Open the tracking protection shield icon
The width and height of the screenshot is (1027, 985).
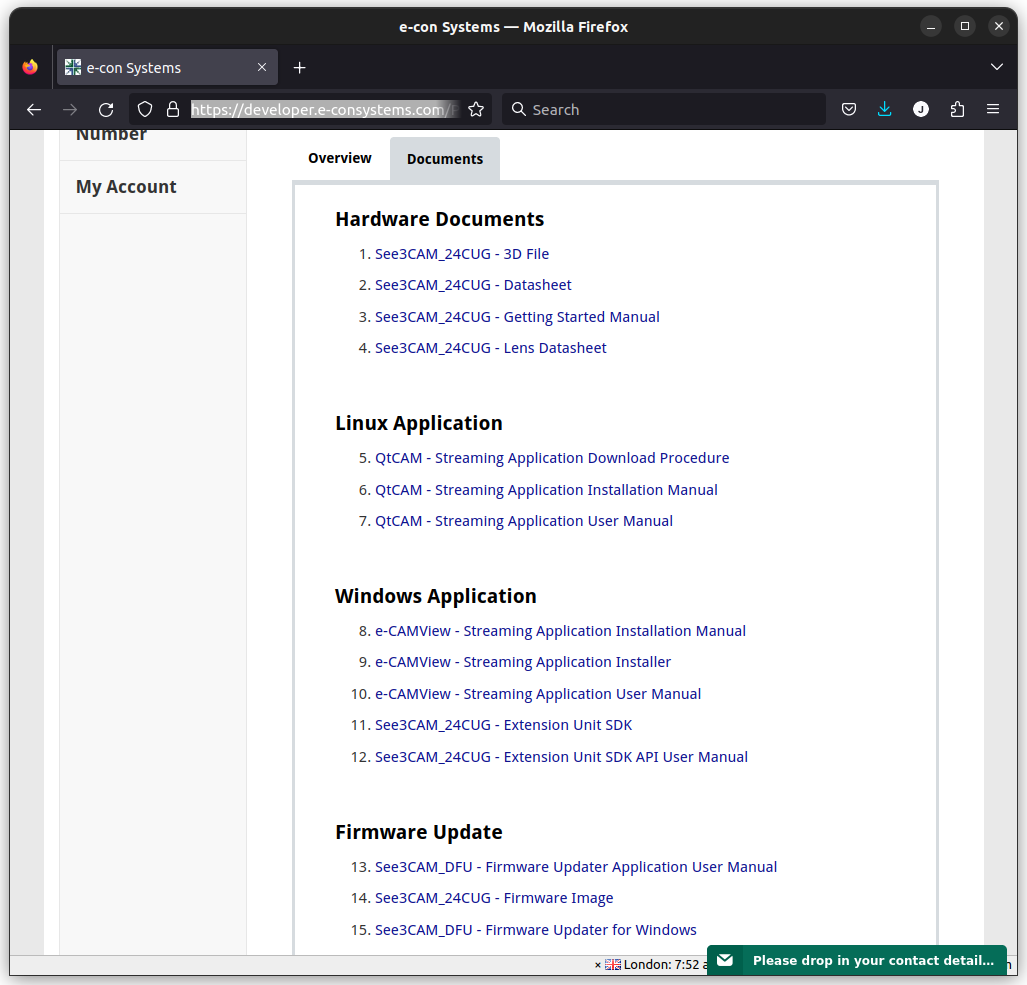point(145,109)
